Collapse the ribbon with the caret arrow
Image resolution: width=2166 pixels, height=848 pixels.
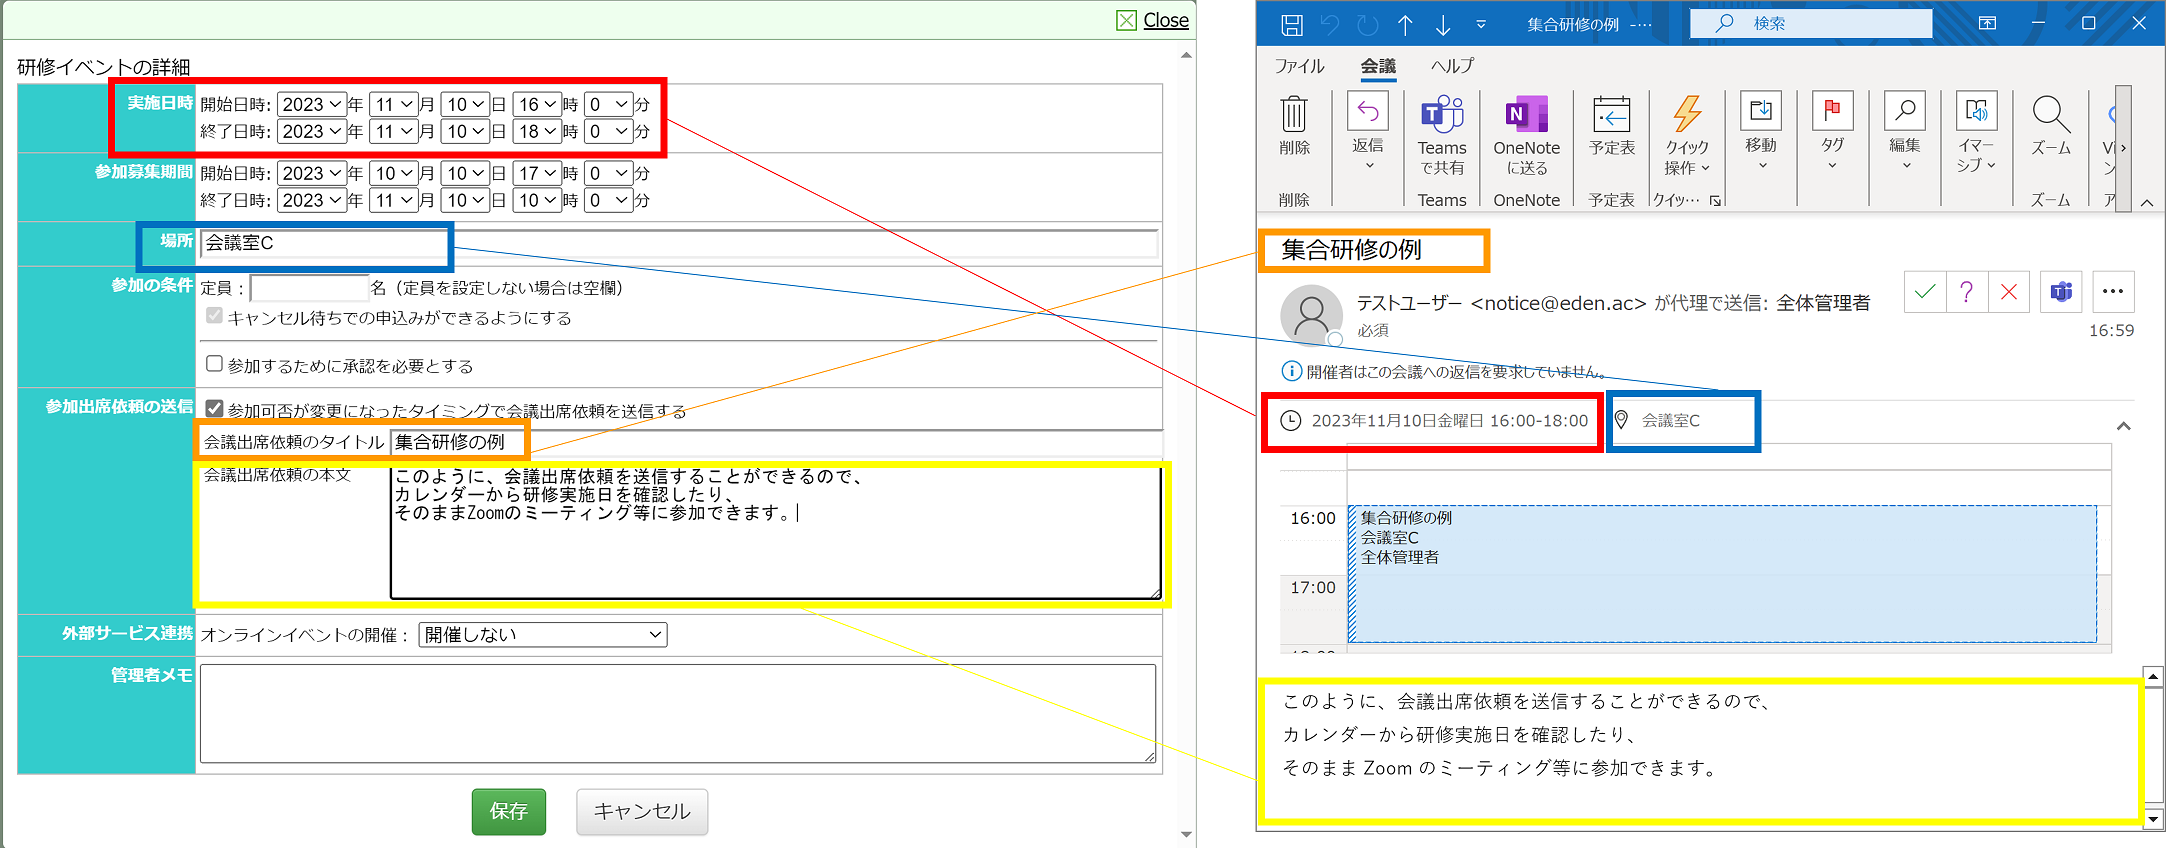pyautogui.click(x=2147, y=202)
